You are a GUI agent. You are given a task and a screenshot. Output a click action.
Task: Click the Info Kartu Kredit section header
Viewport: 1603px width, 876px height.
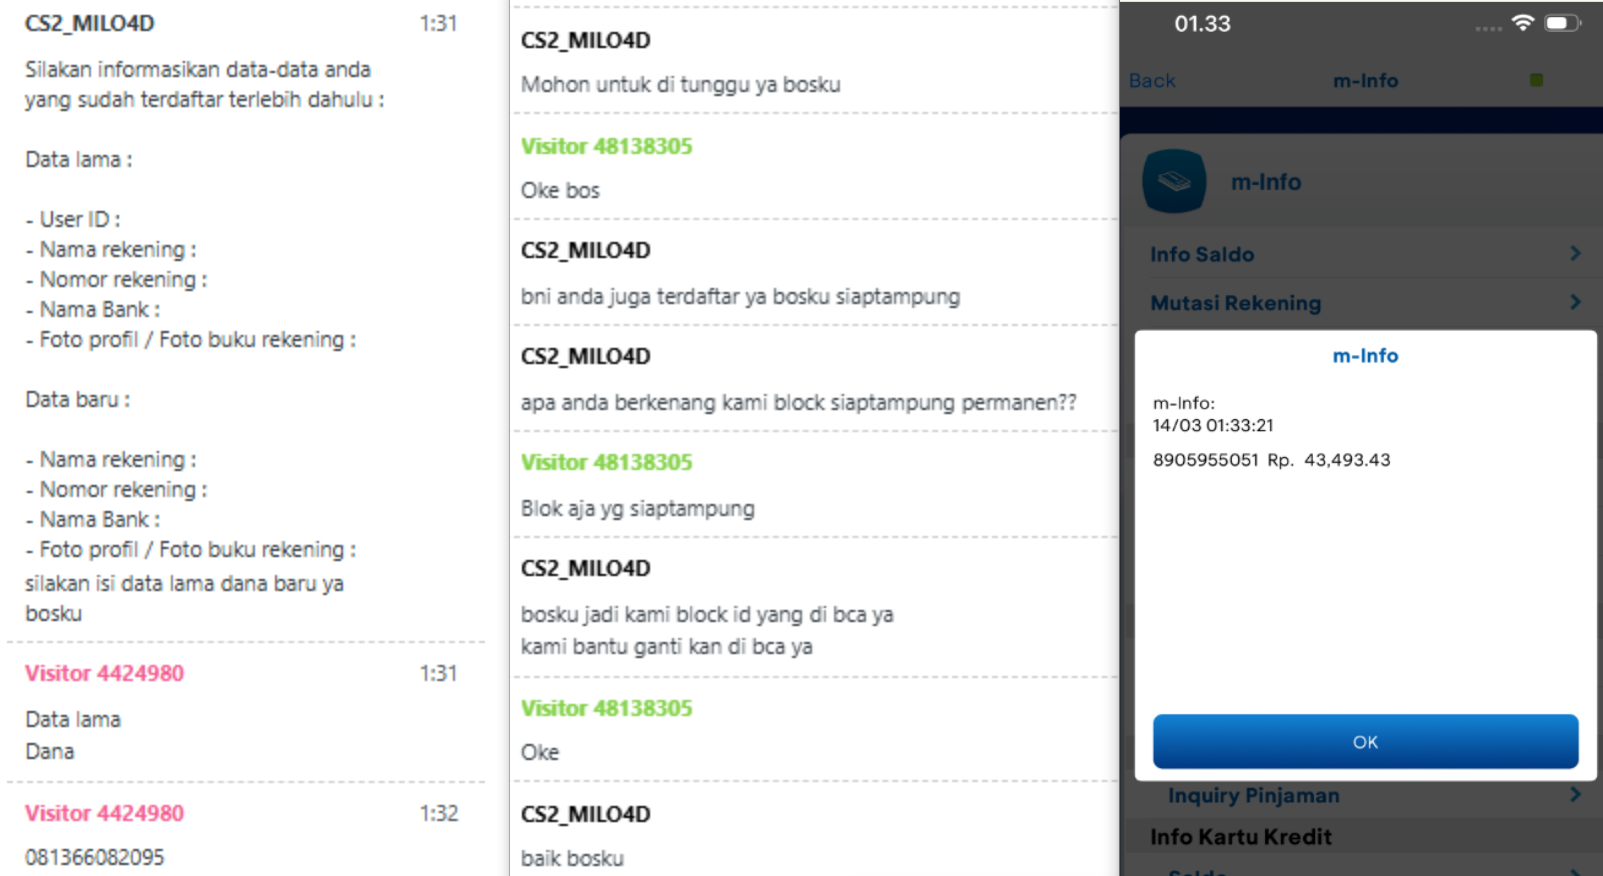(1240, 837)
